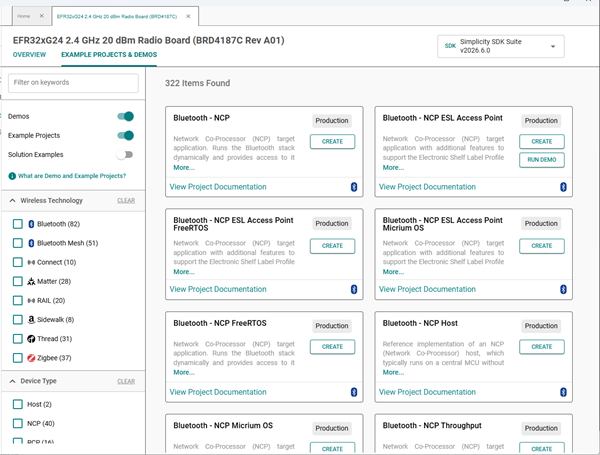
Task: Check the Connect (10) checkbox
Action: [18, 262]
